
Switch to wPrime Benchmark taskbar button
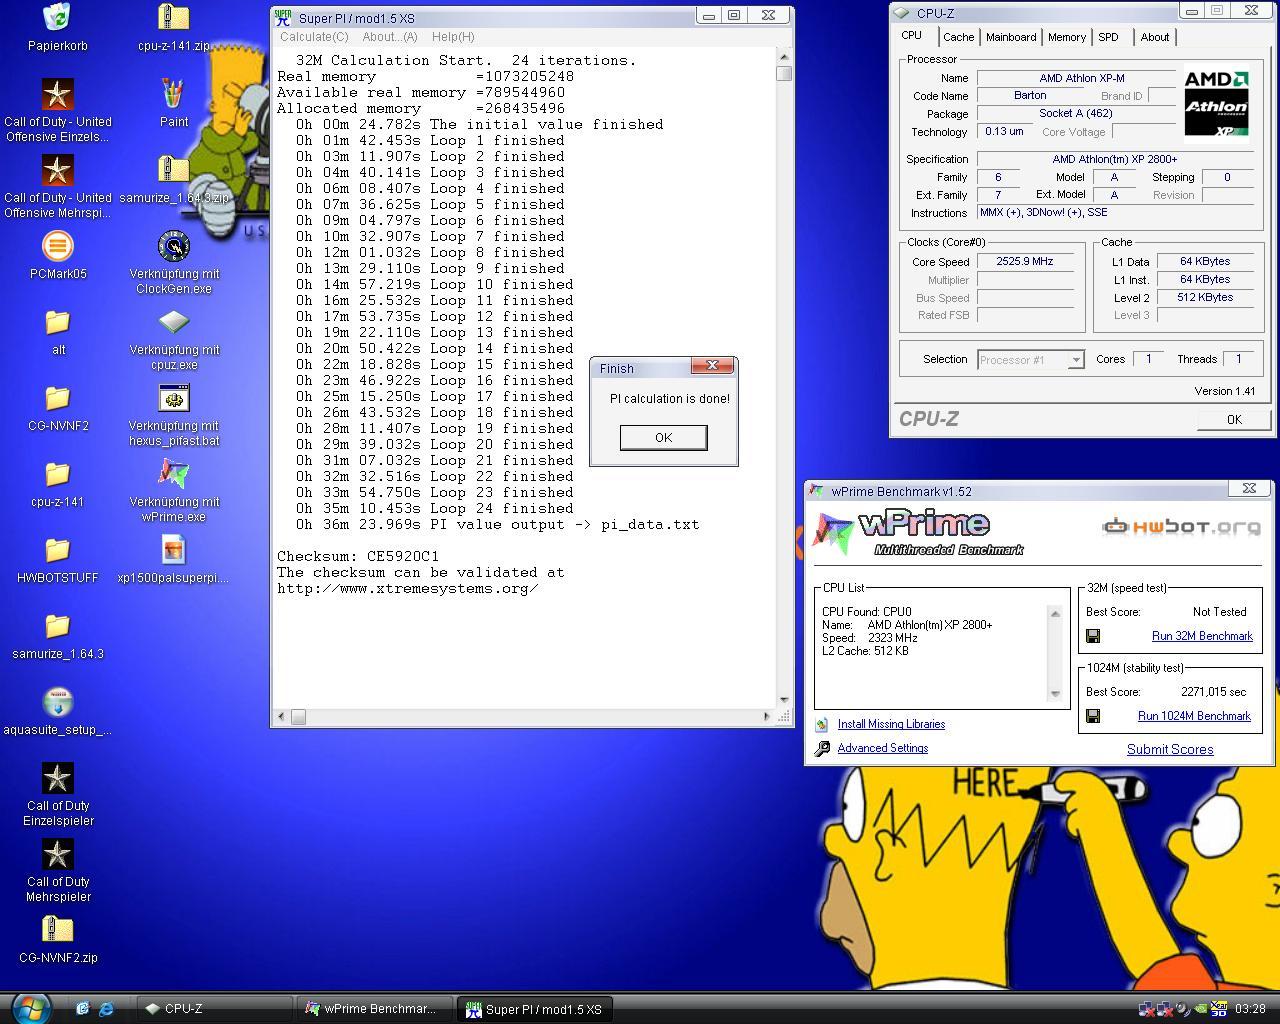click(x=375, y=1009)
